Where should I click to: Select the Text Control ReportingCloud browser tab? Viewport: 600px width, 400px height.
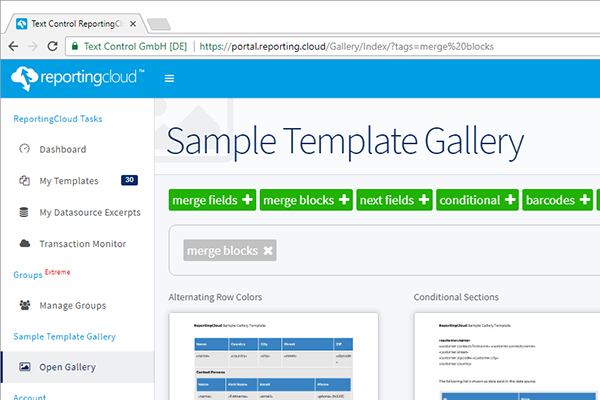pyautogui.click(x=77, y=24)
